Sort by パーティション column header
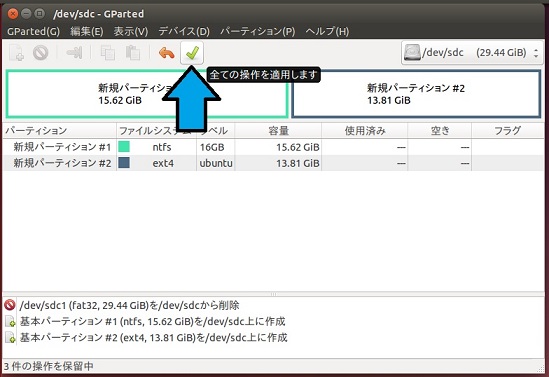 point(59,131)
